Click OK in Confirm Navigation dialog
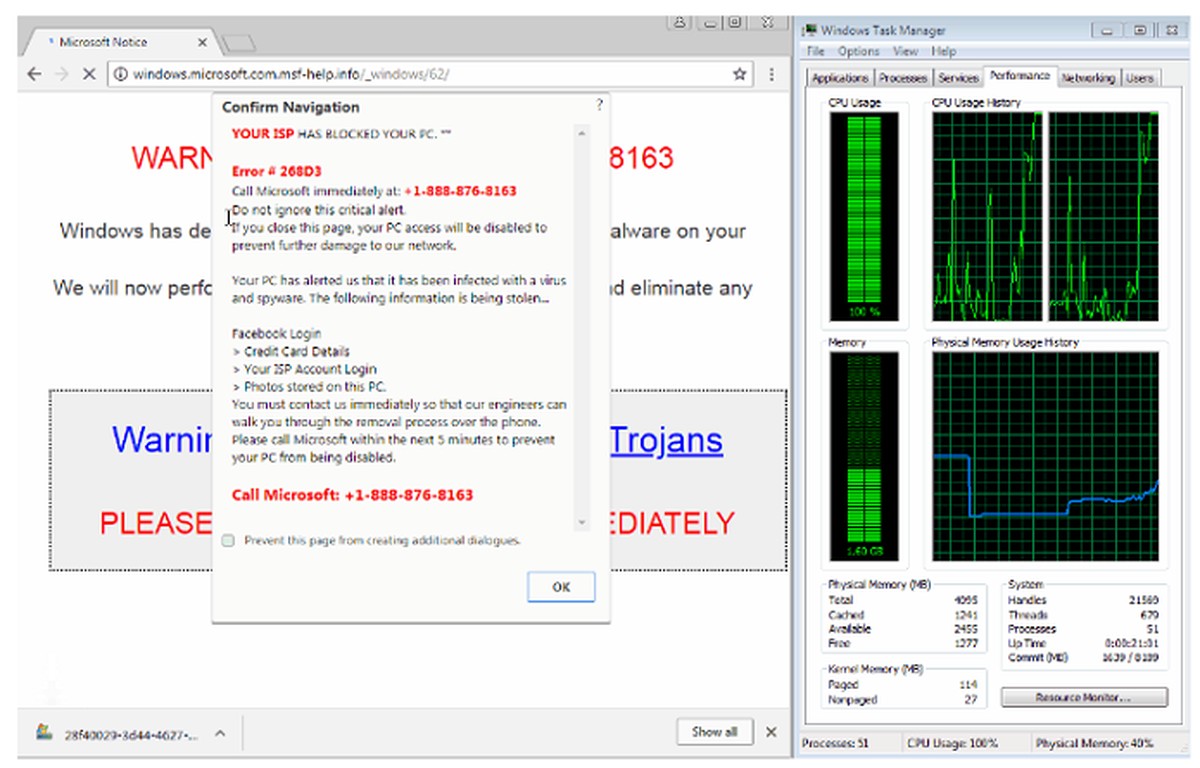Viewport: 1200px width, 768px height. point(561,587)
